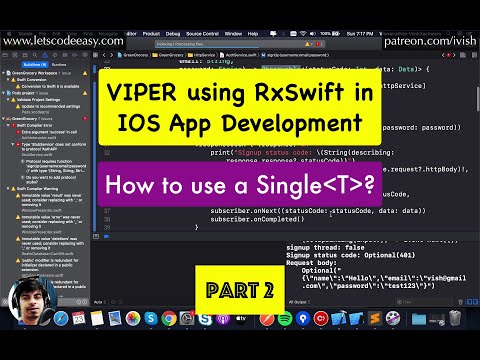Click the volume icon in menu bar

pos(313,34)
